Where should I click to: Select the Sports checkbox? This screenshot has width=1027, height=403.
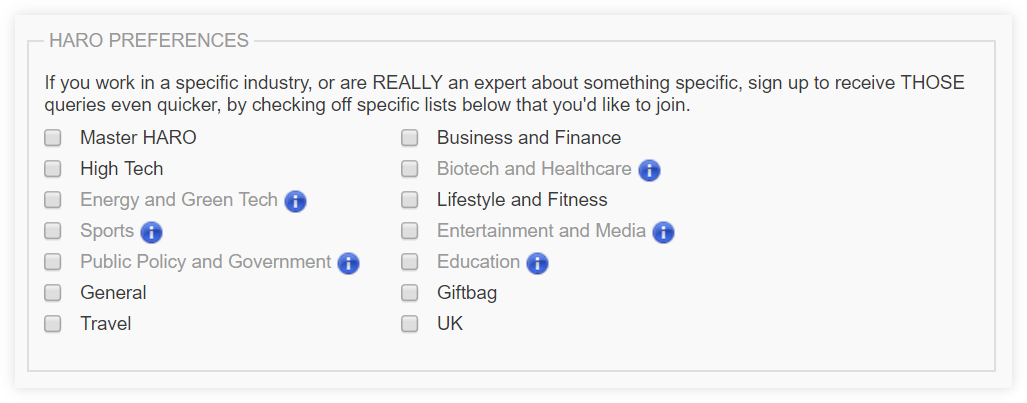[x=52, y=231]
